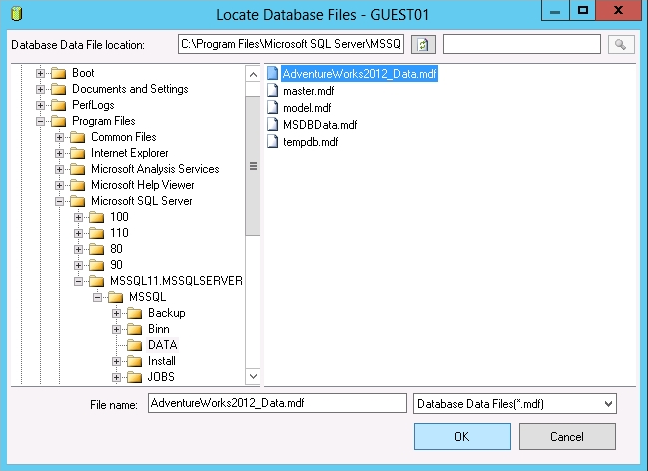Viewport: 648px width, 471px height.
Task: Click the DATA folder icon
Action: 135,345
